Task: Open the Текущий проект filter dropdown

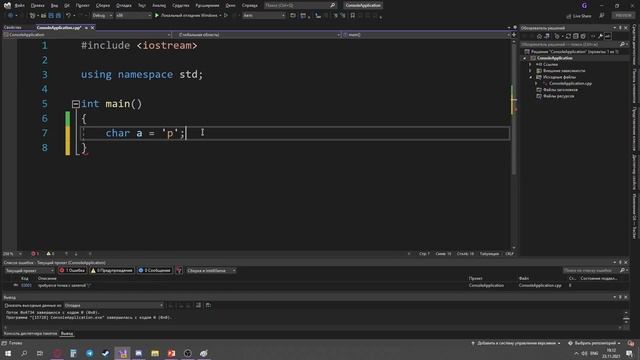Action: pyautogui.click(x=29, y=271)
